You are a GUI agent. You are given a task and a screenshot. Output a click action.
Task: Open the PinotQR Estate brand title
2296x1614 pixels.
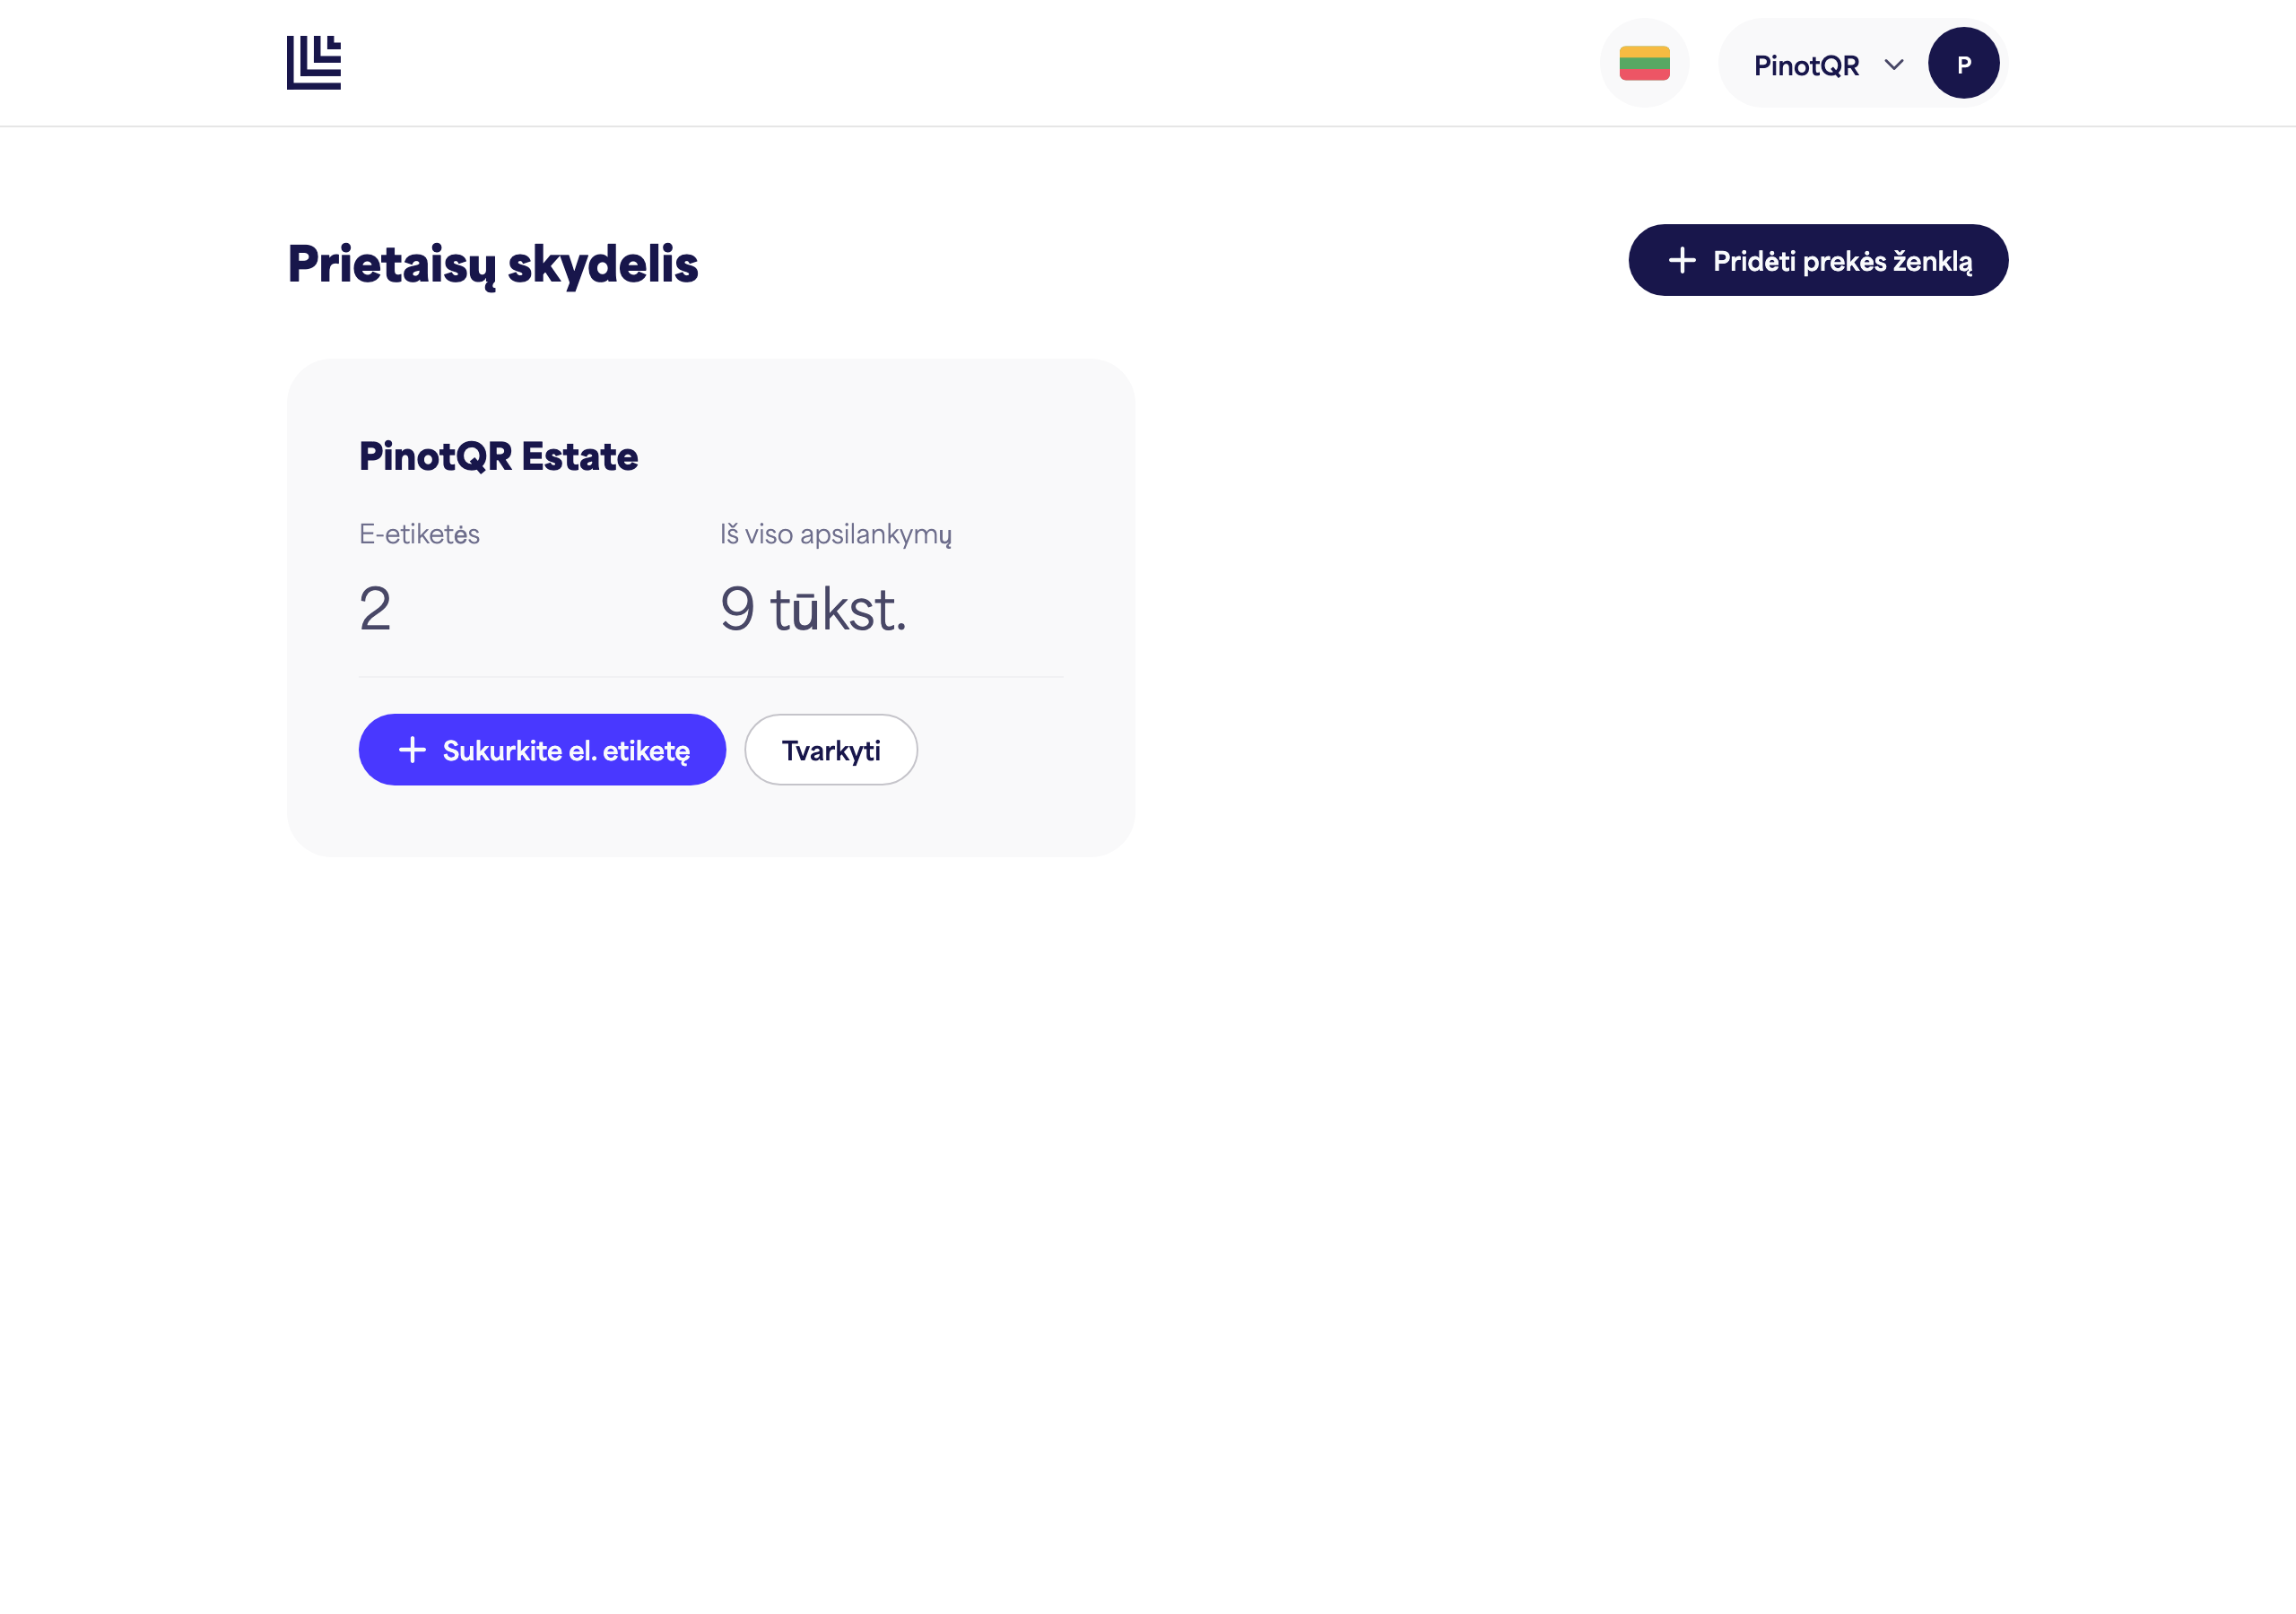point(498,456)
